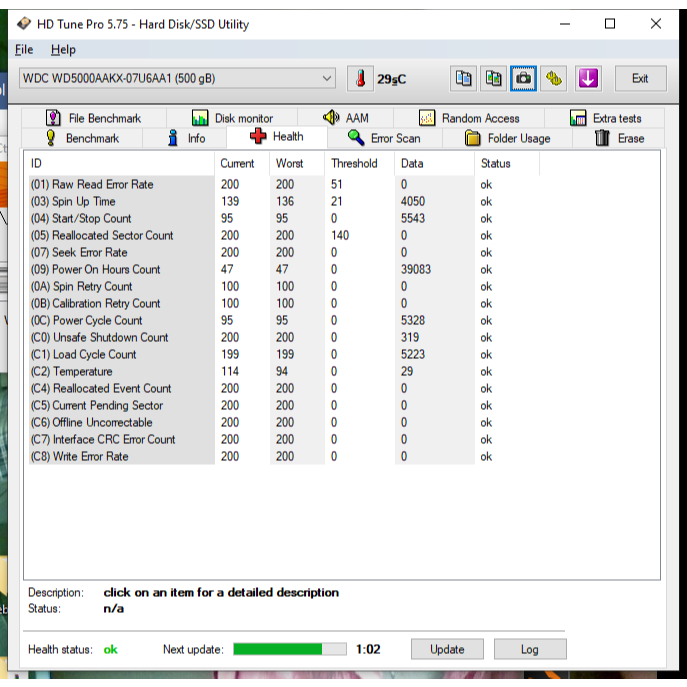The width and height of the screenshot is (687, 687).
Task: Open the options wrench icon
Action: [555, 78]
